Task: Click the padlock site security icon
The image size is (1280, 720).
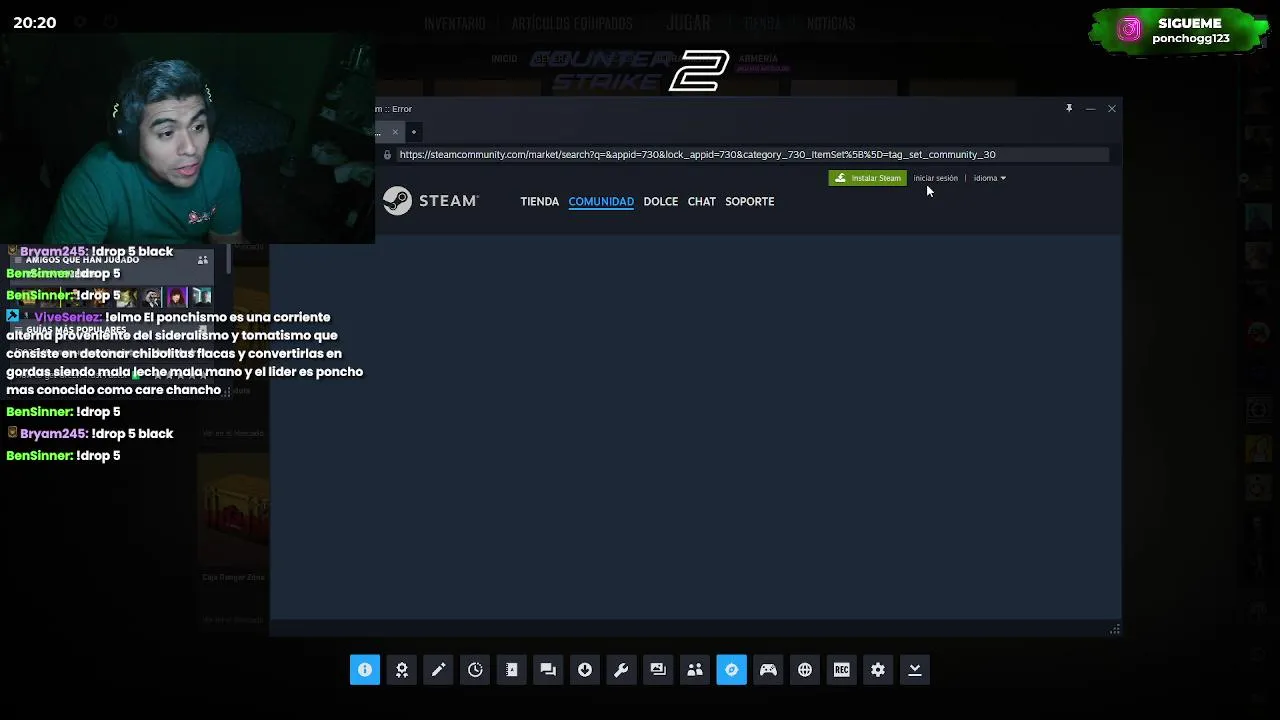Action: (x=387, y=155)
